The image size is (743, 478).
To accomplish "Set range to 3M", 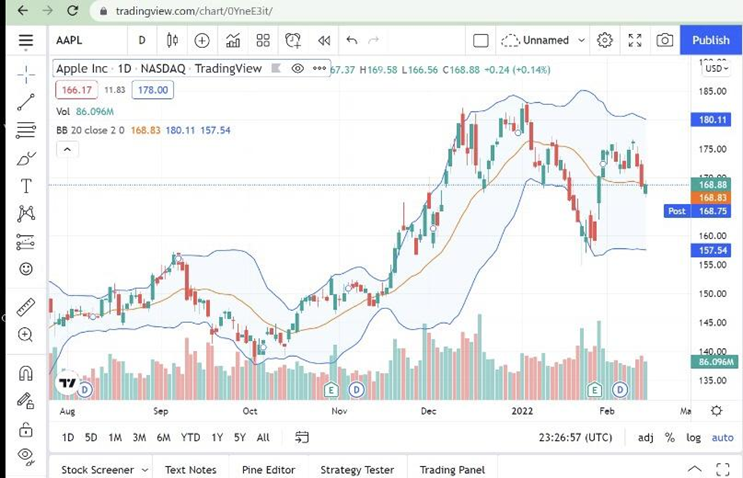I will [x=139, y=437].
